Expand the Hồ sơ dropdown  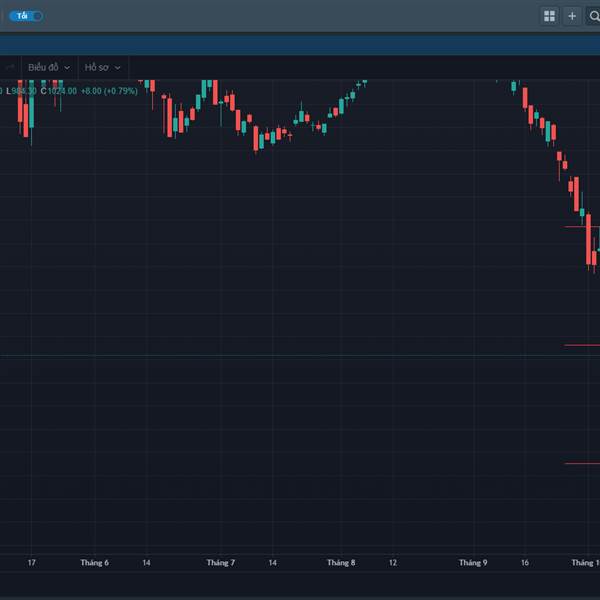pyautogui.click(x=102, y=67)
